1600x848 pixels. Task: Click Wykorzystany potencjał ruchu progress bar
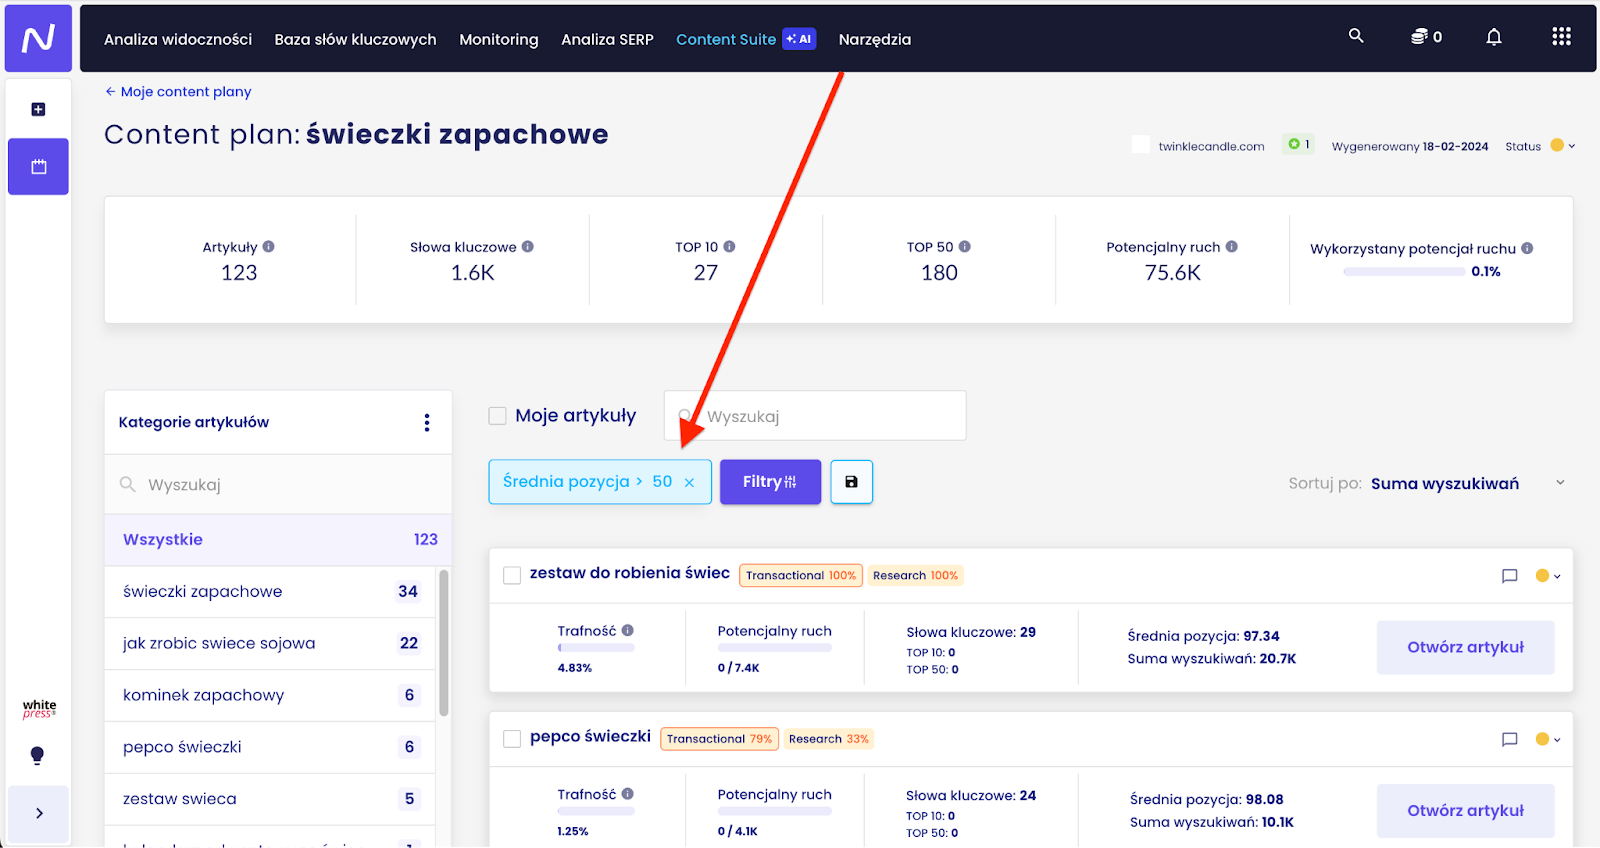point(1404,272)
